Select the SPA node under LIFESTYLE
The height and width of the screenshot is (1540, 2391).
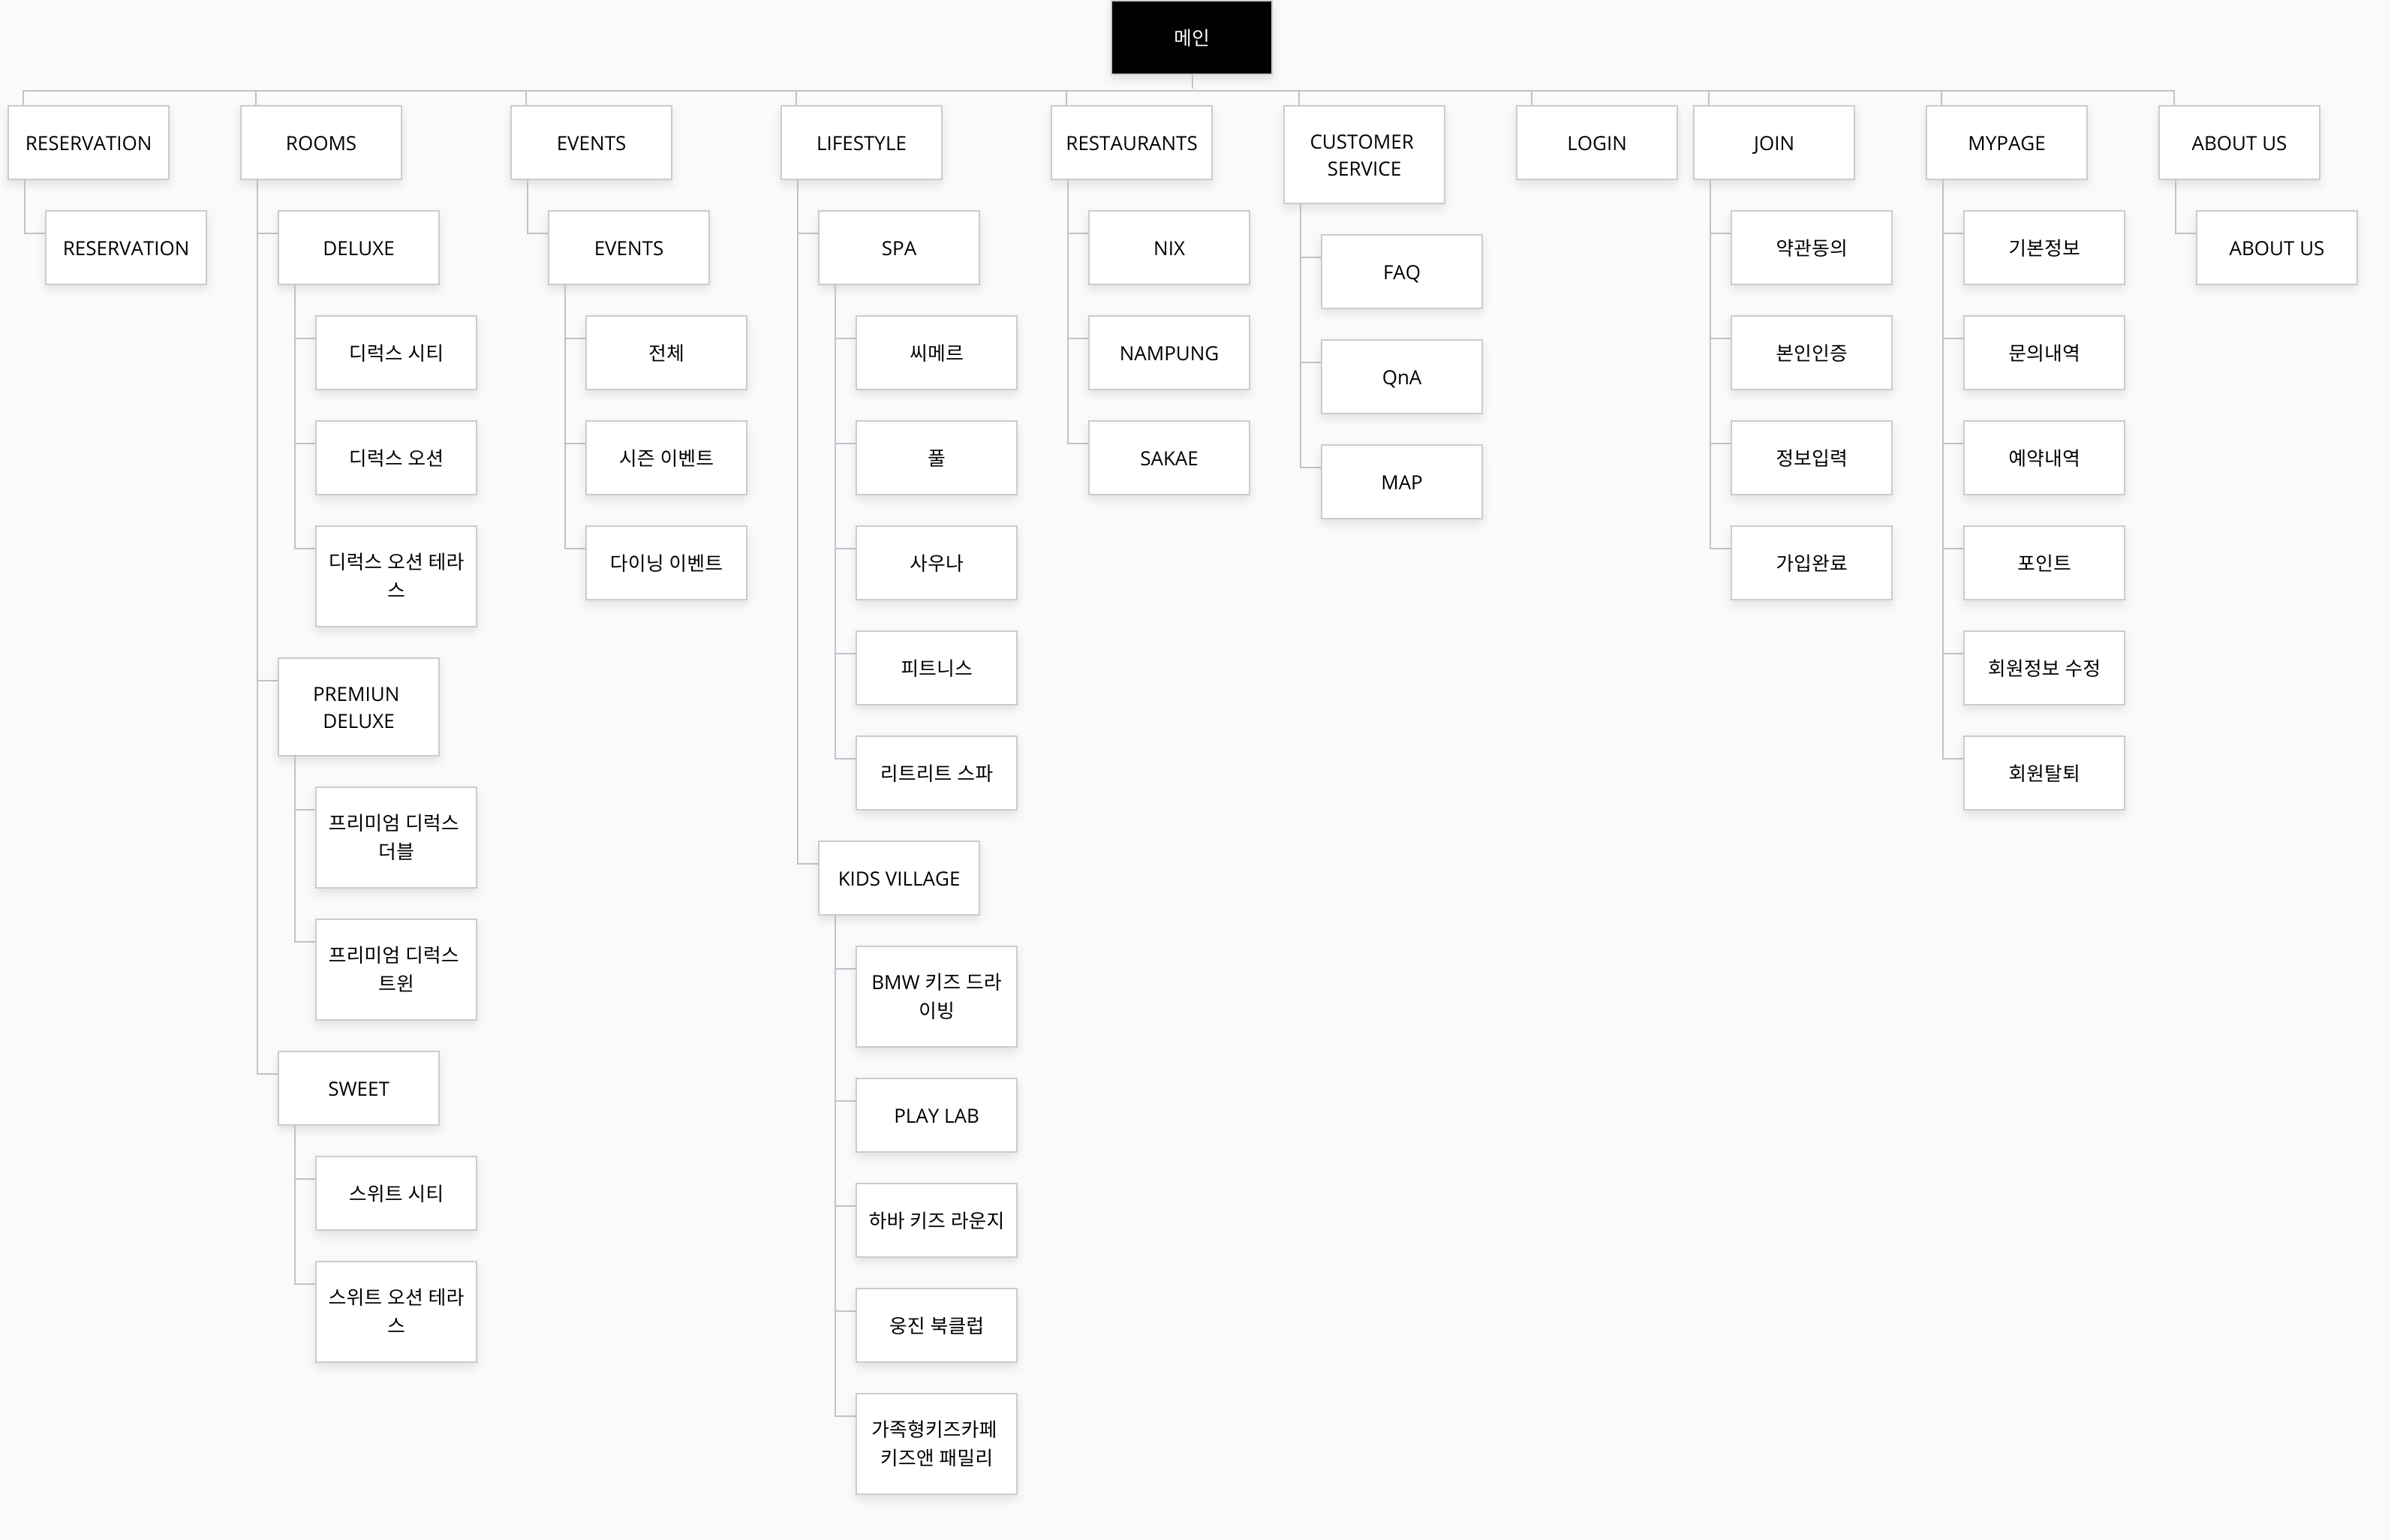897,247
